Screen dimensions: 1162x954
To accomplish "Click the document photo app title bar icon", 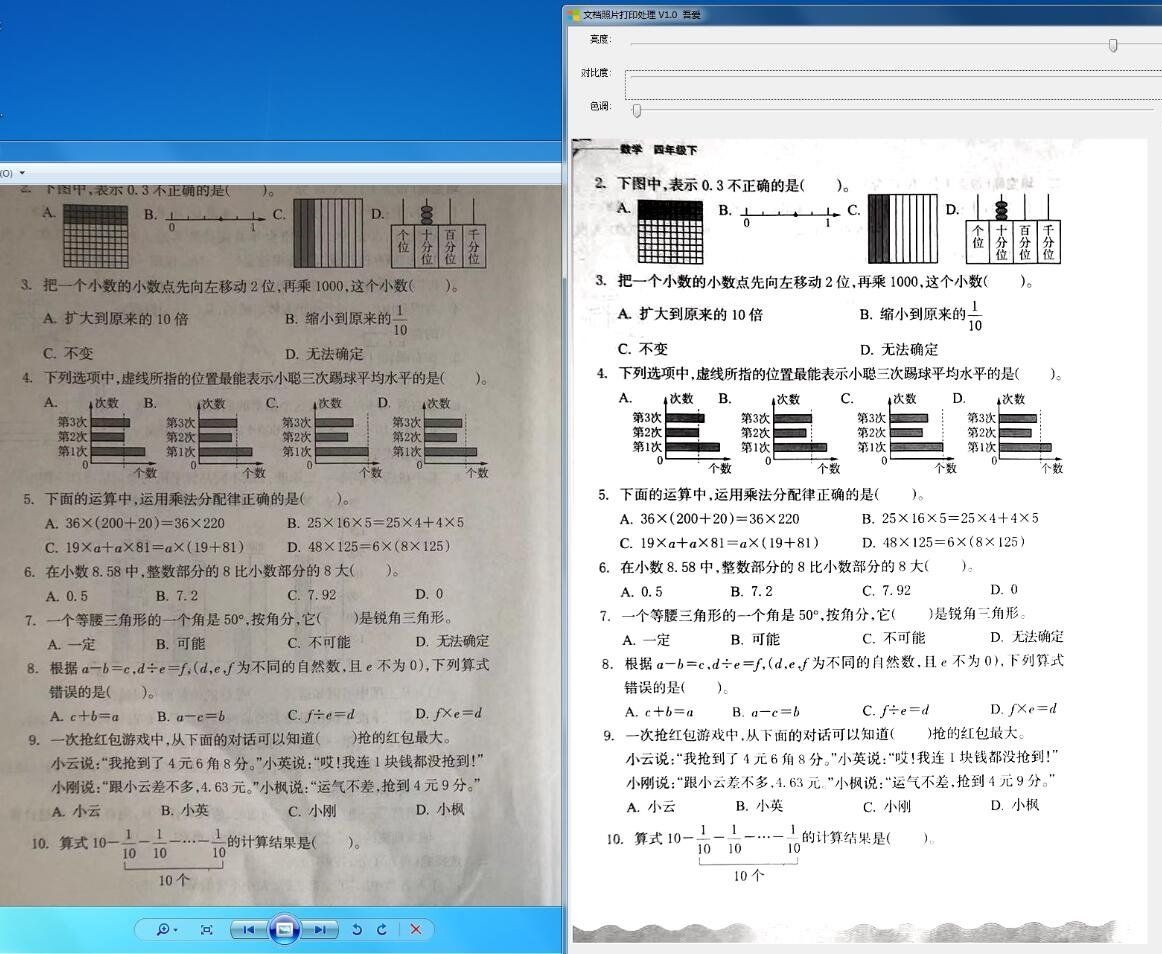I will click(x=573, y=14).
